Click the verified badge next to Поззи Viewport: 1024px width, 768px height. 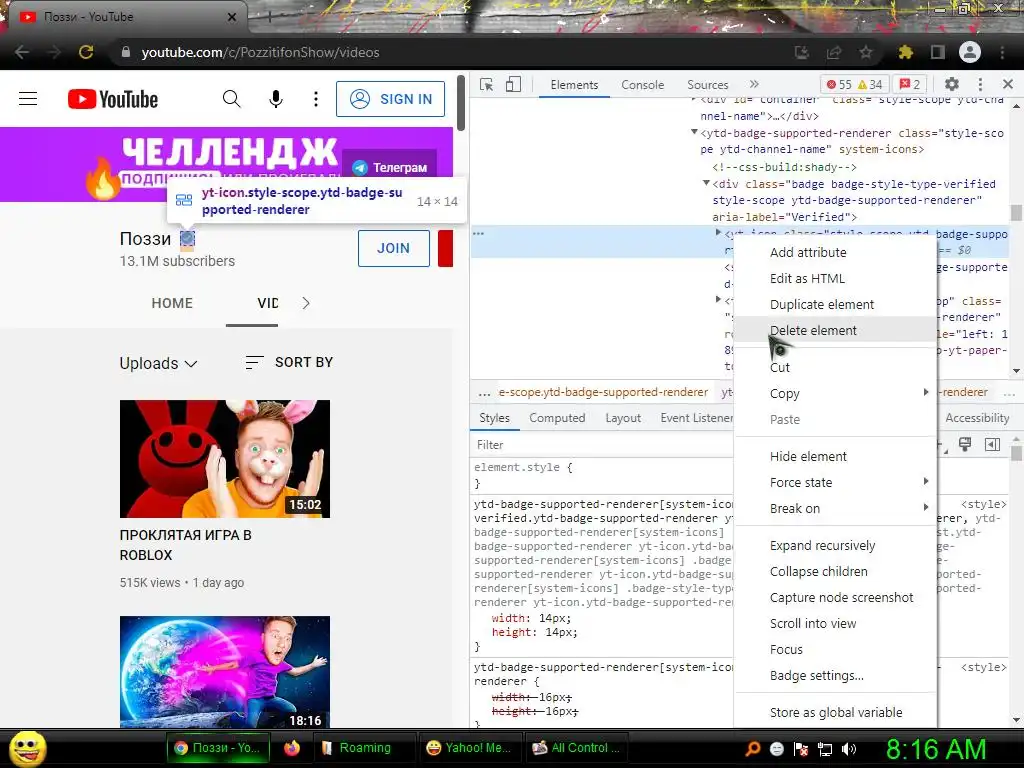tap(187, 238)
